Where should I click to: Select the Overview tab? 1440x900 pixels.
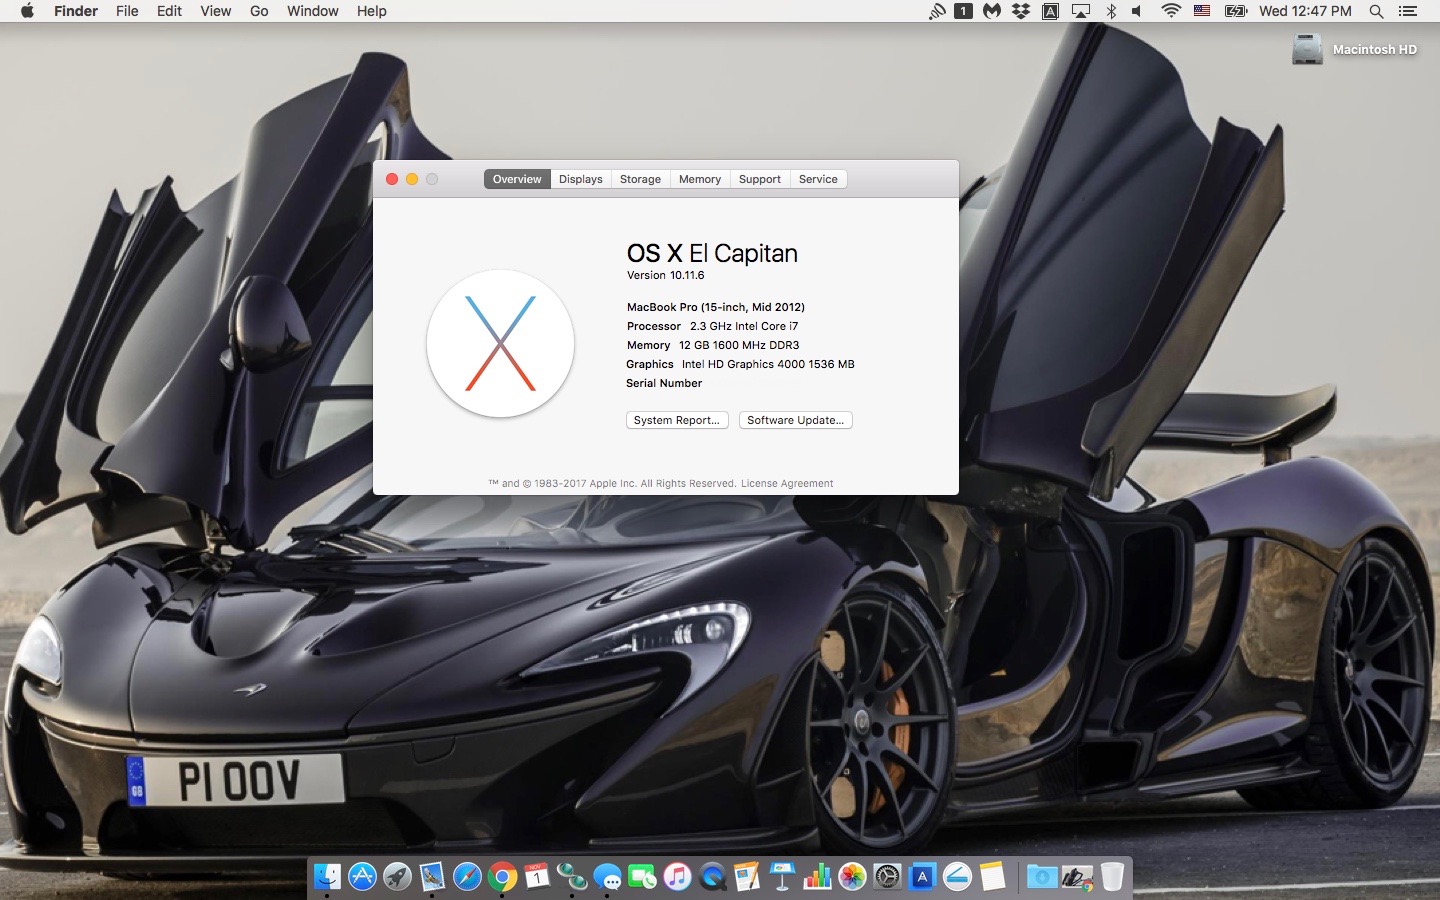[x=517, y=179]
